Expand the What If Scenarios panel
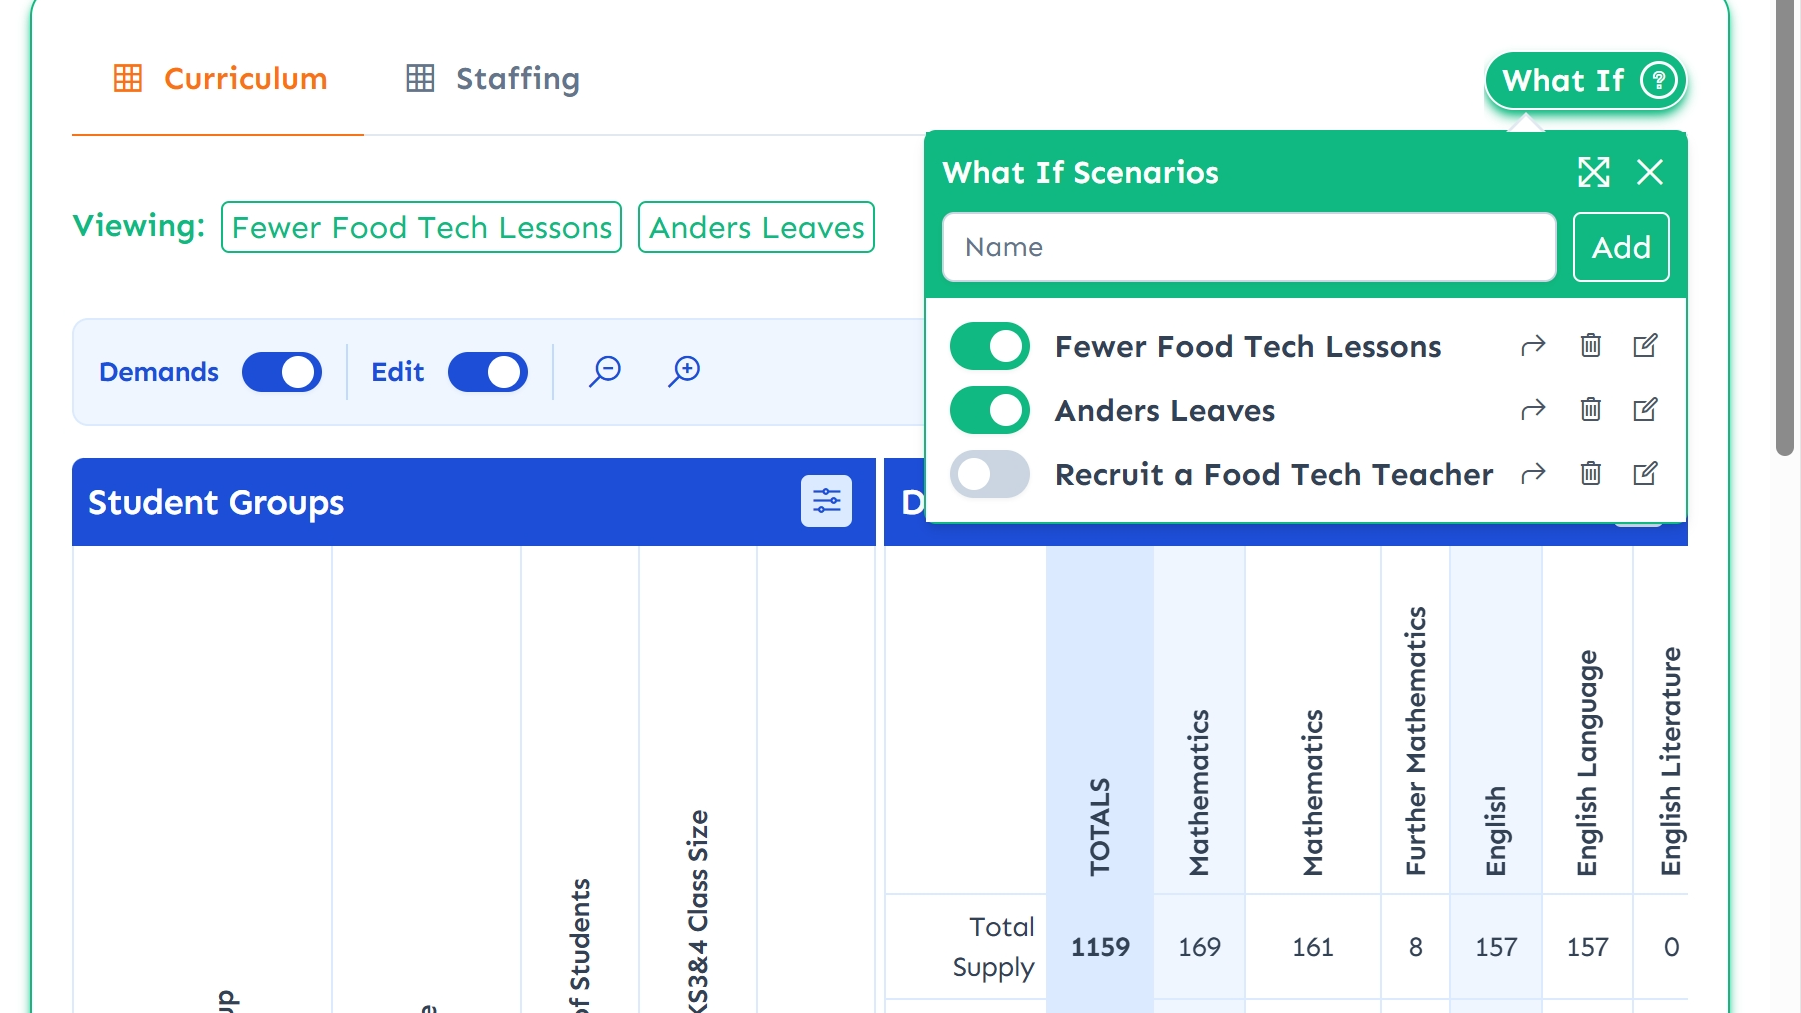 coord(1593,172)
